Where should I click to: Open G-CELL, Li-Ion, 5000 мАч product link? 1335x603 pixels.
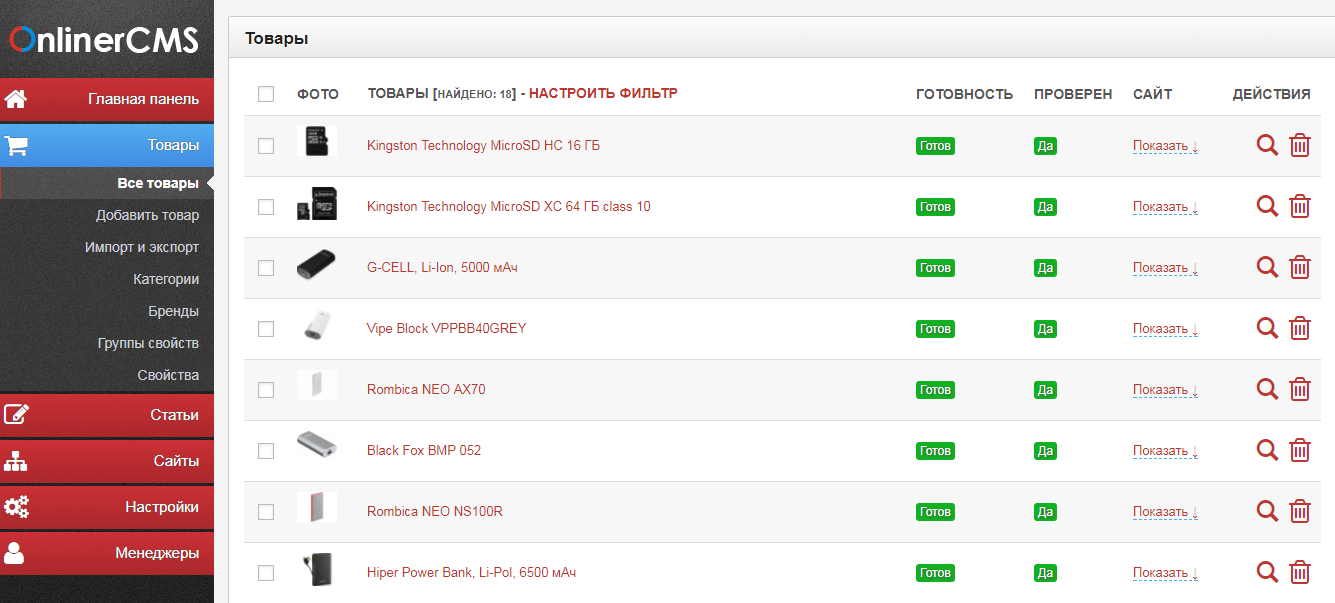tap(442, 268)
